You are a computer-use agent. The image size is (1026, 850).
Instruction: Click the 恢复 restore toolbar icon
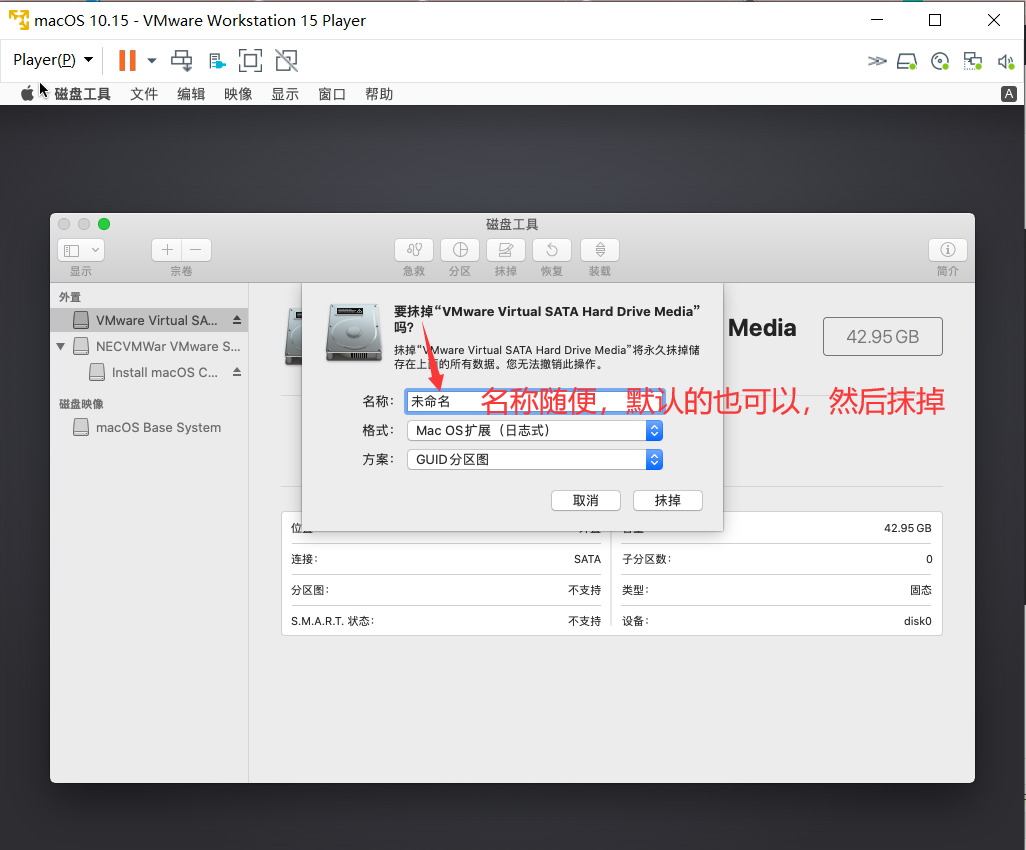point(552,250)
